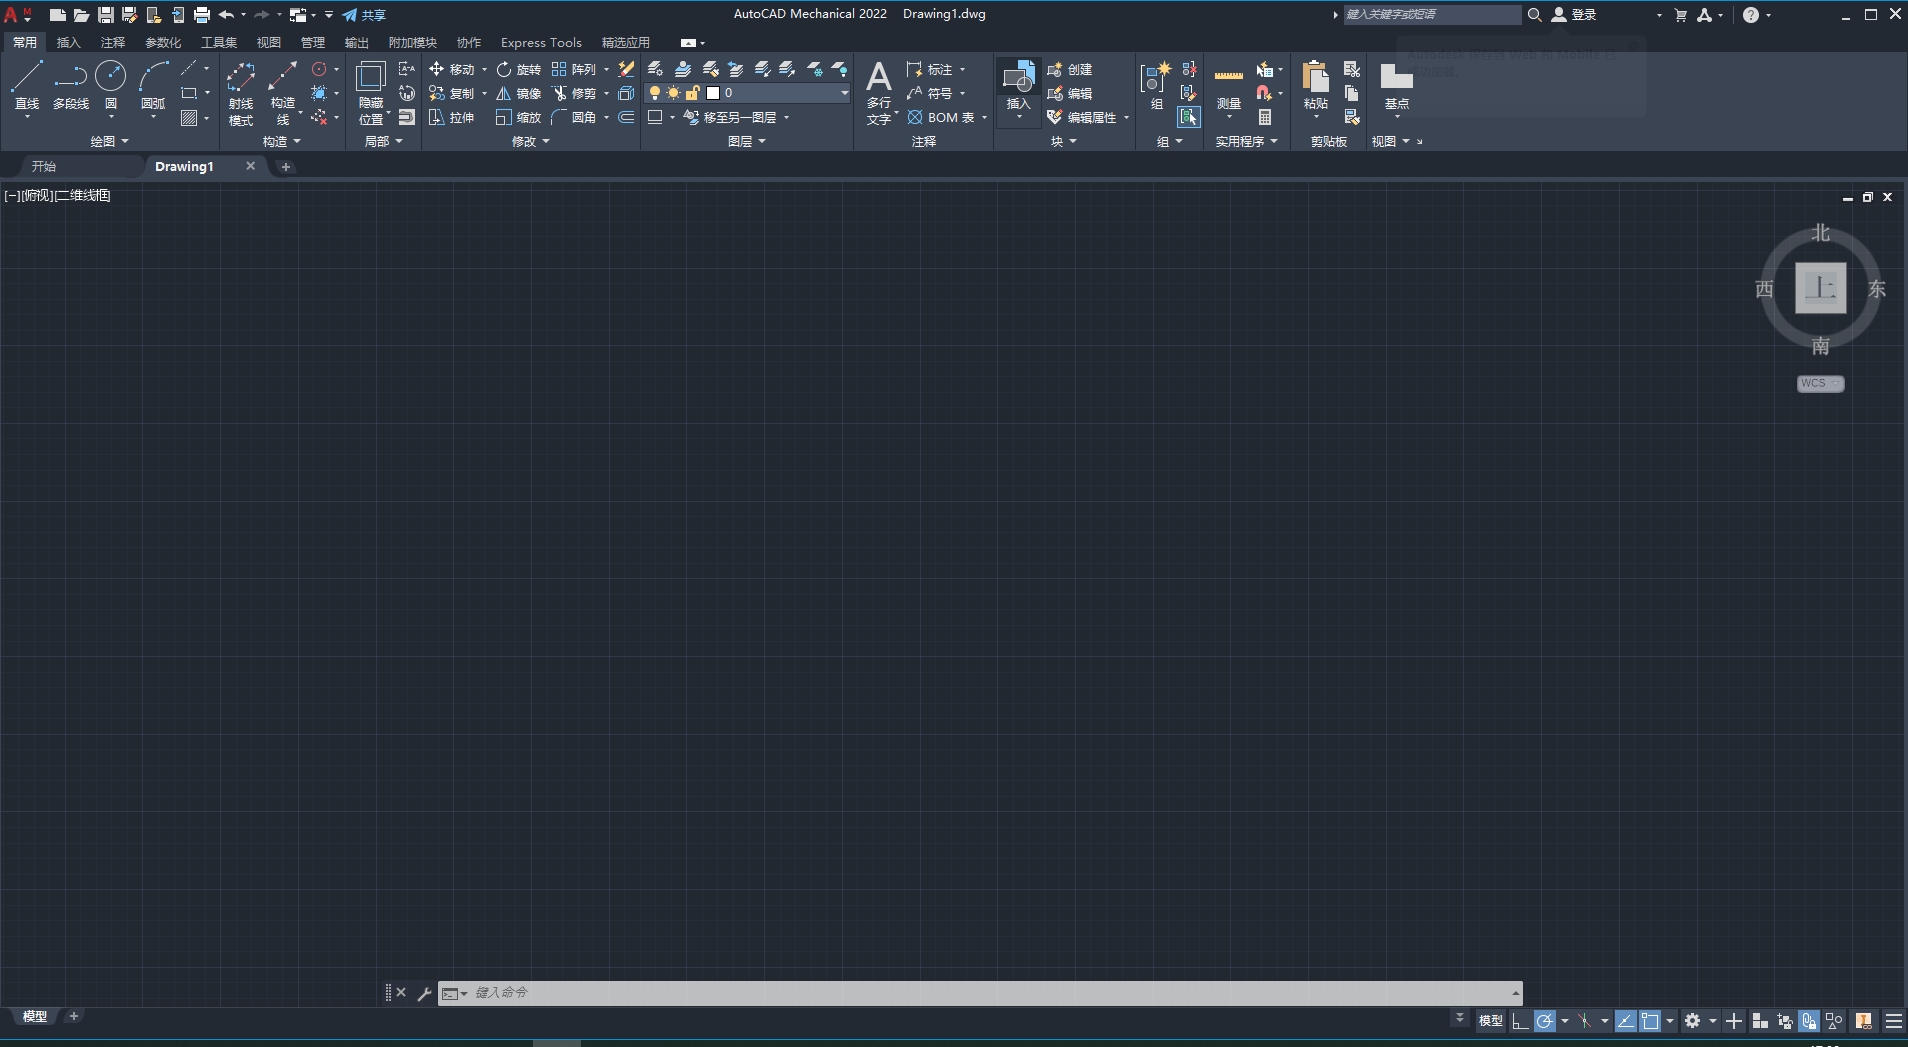Select the 直线 (Line) tool

coord(27,85)
